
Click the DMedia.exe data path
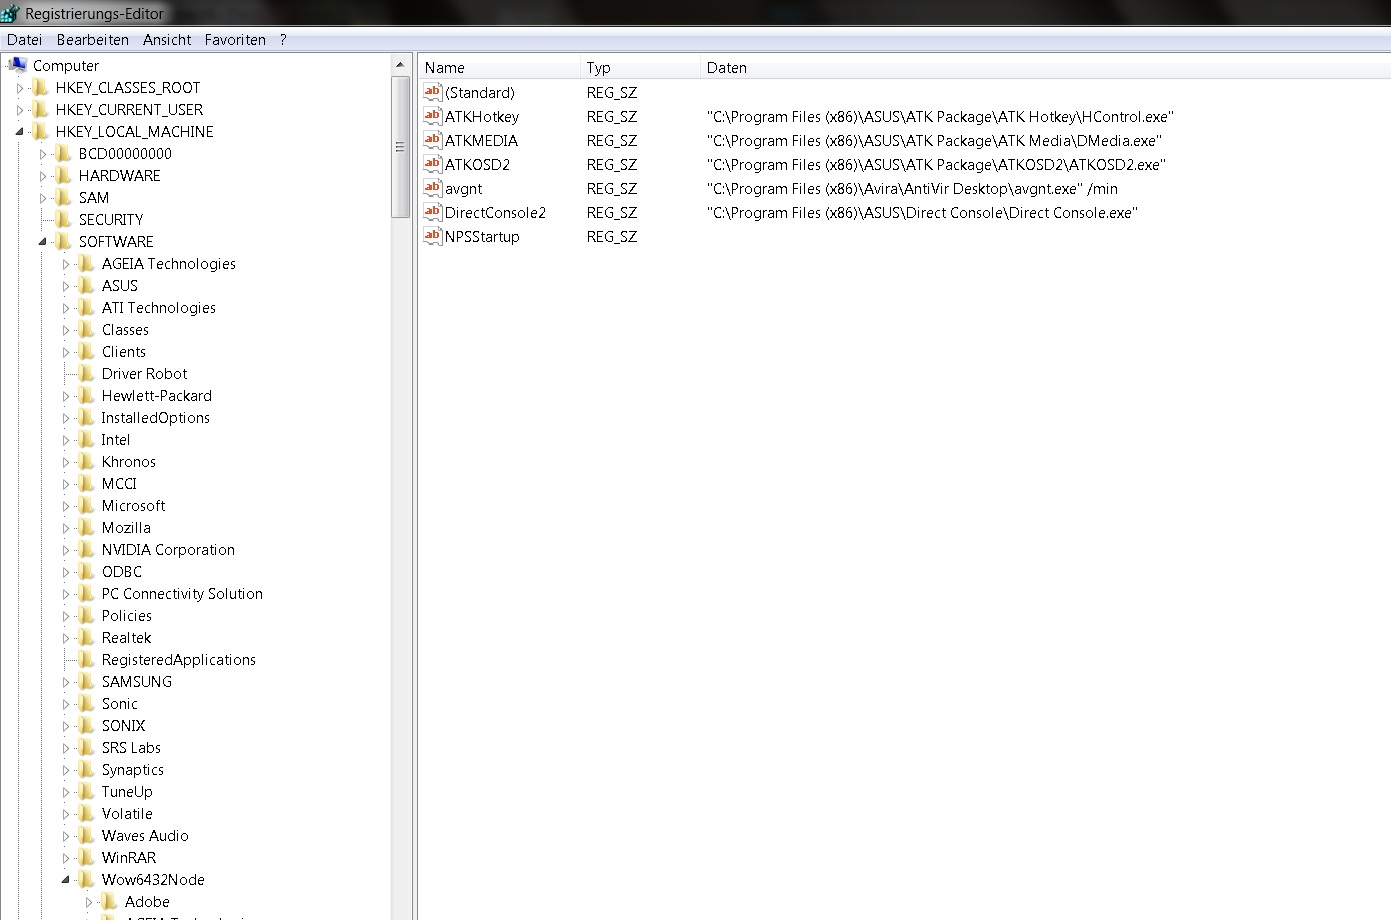coord(934,140)
